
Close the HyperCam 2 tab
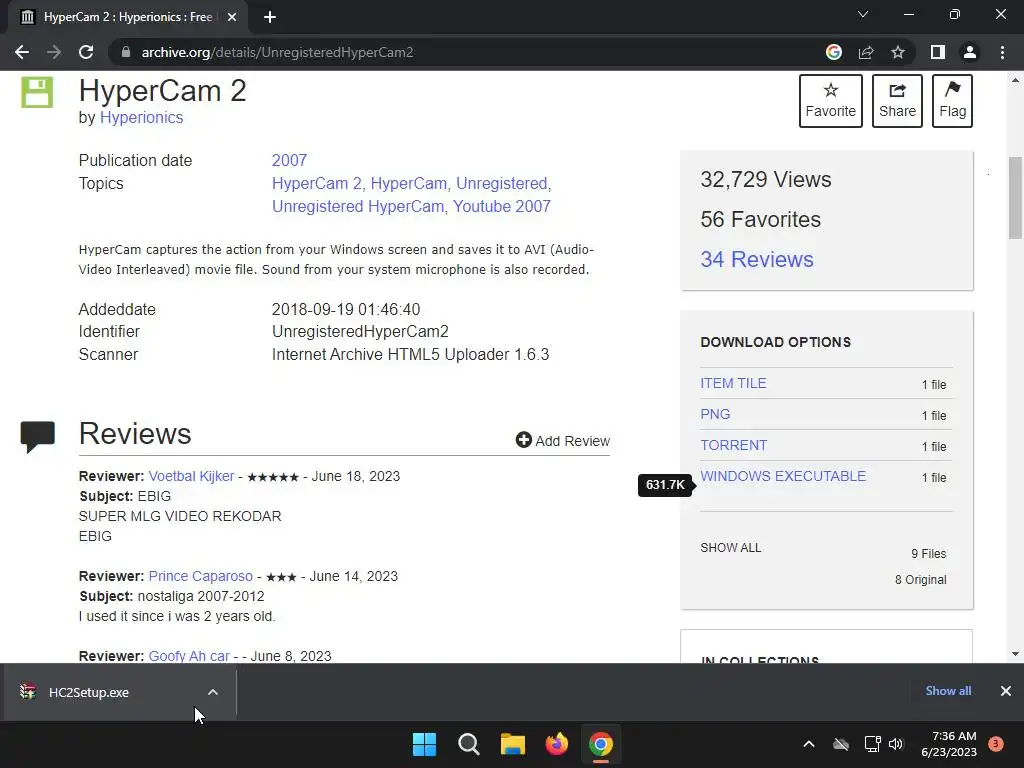click(x=232, y=18)
